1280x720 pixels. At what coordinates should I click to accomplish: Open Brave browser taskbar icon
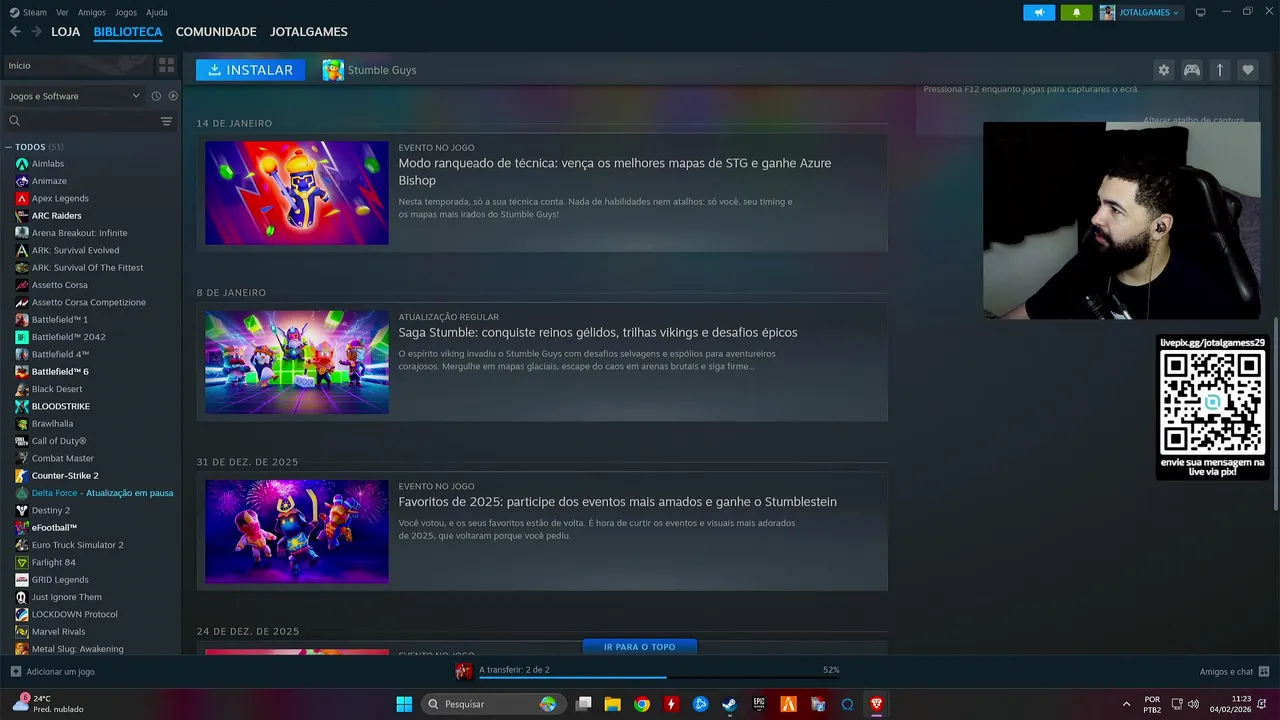tap(877, 704)
